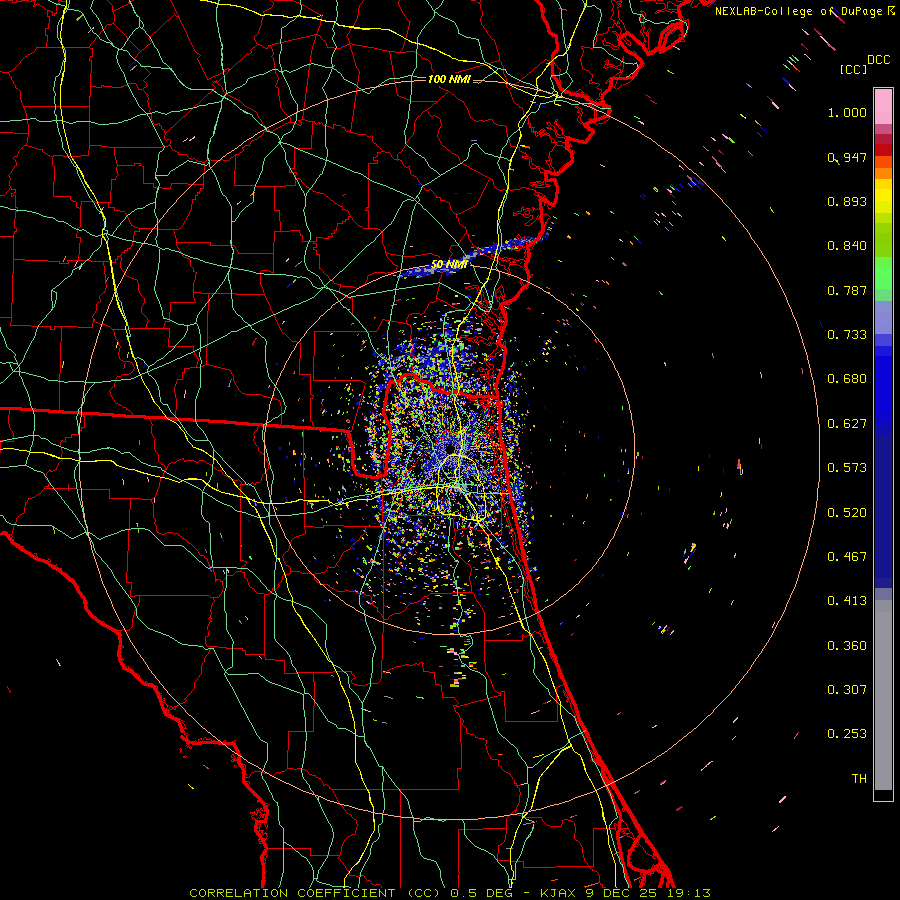Click the [CC] units label

point(854,69)
